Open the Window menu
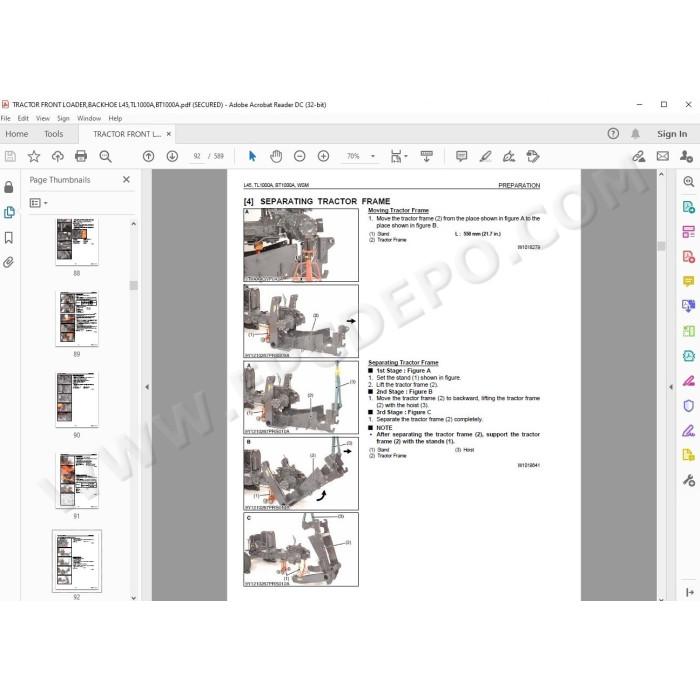Screen dimensions: 700x700 coord(89,118)
